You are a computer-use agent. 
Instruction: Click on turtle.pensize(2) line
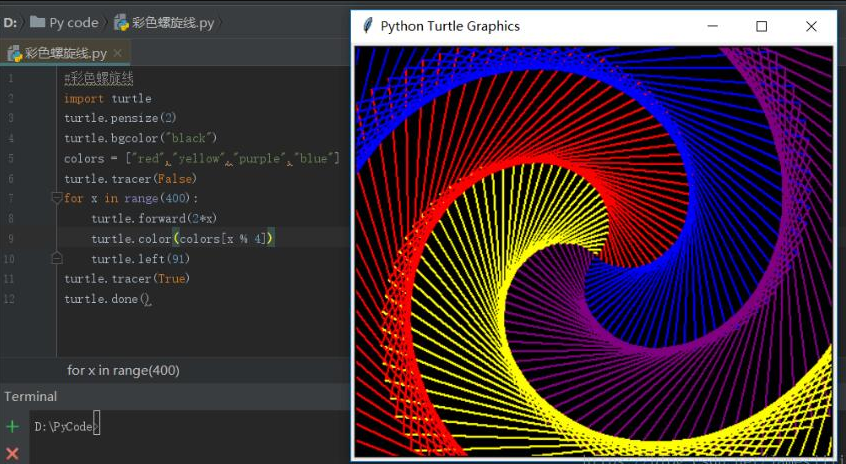[x=120, y=118]
